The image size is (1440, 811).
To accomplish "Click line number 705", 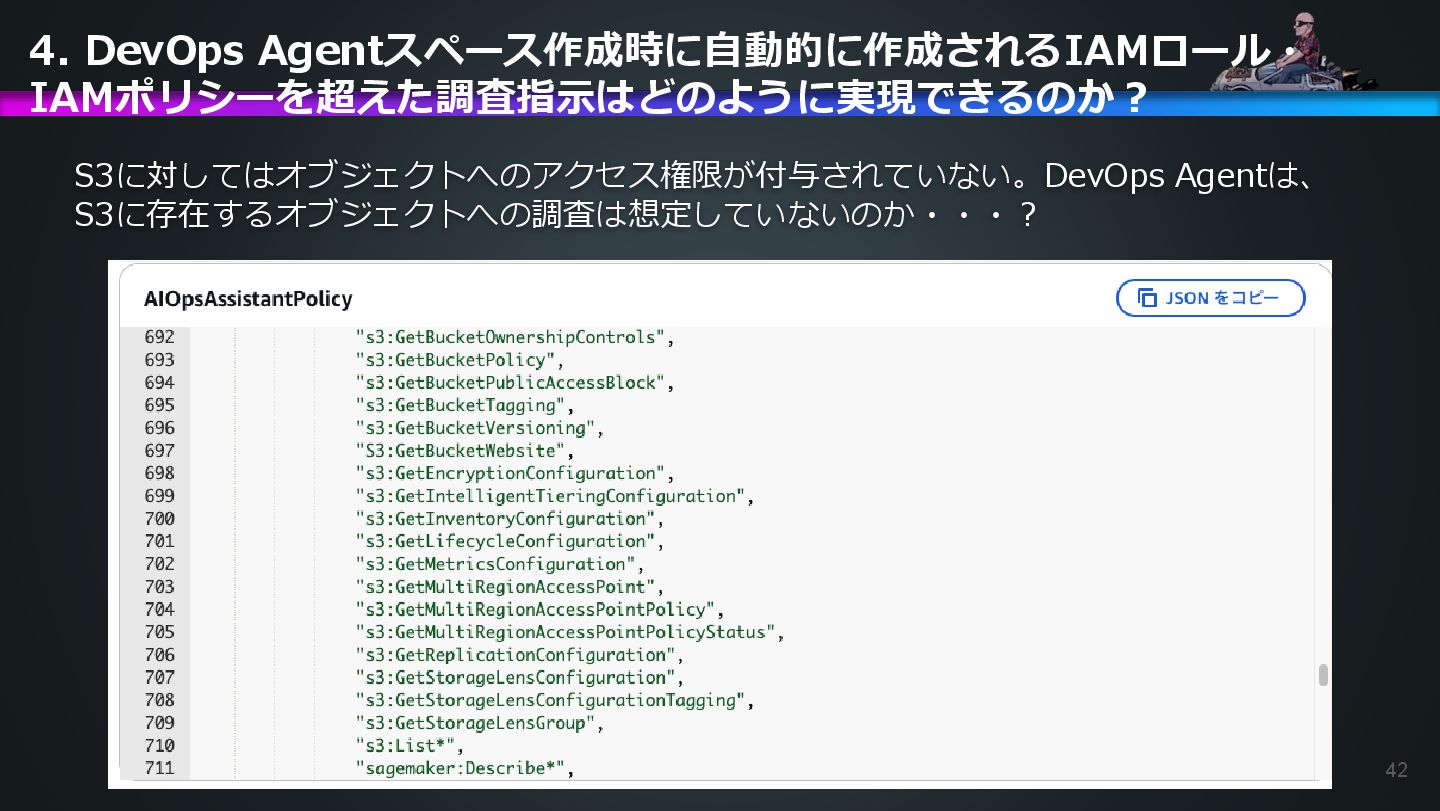I will coord(159,632).
